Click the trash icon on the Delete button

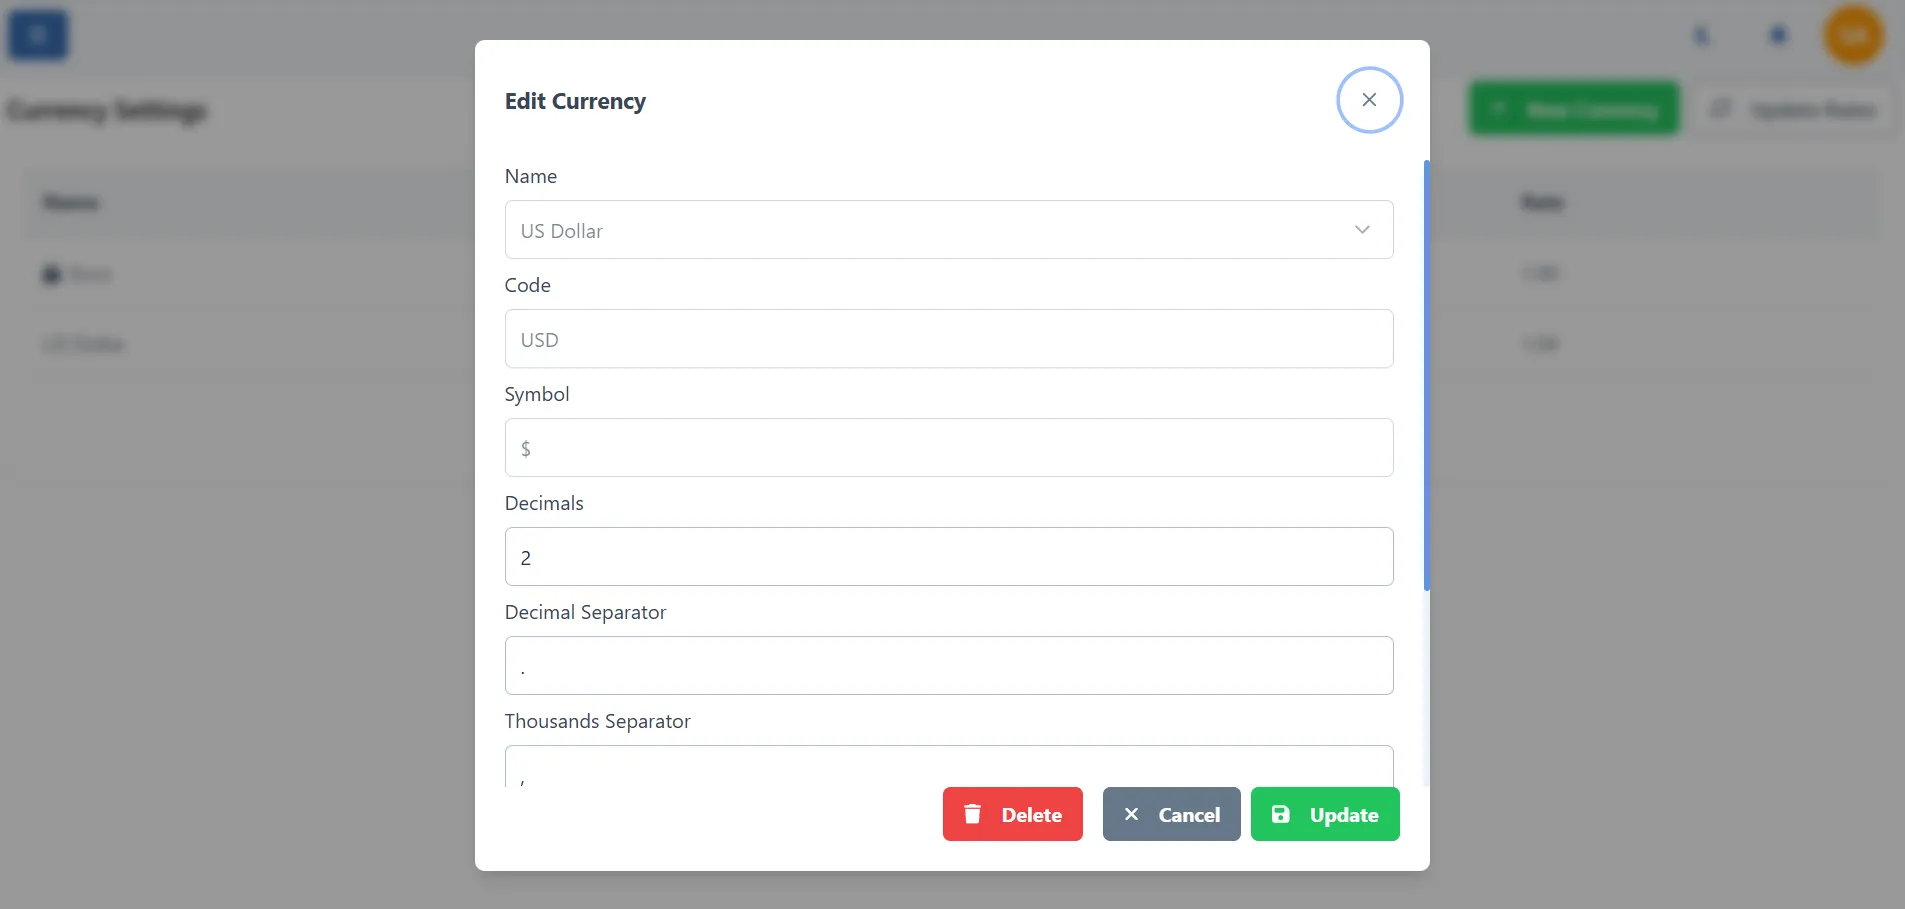pos(973,814)
